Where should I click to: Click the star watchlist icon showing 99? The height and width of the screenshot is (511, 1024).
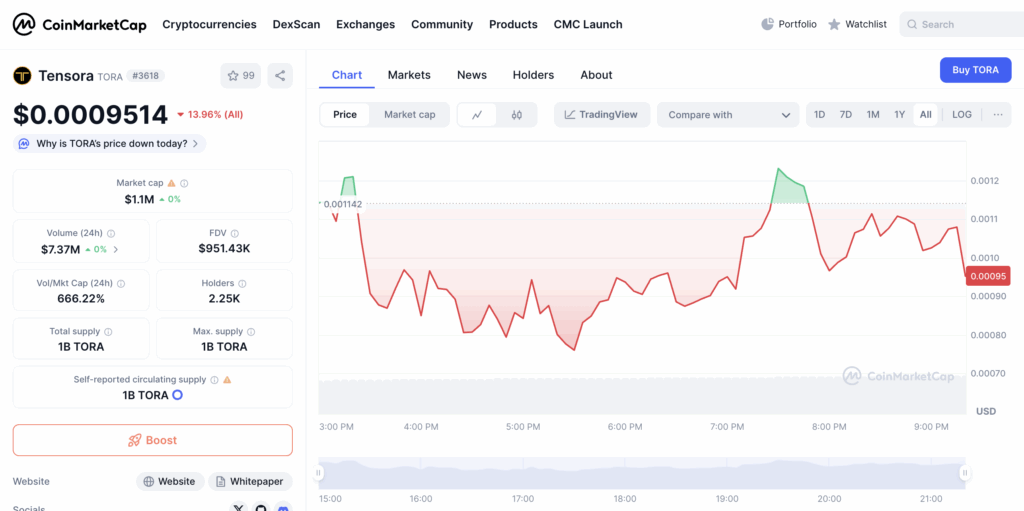pyautogui.click(x=241, y=75)
